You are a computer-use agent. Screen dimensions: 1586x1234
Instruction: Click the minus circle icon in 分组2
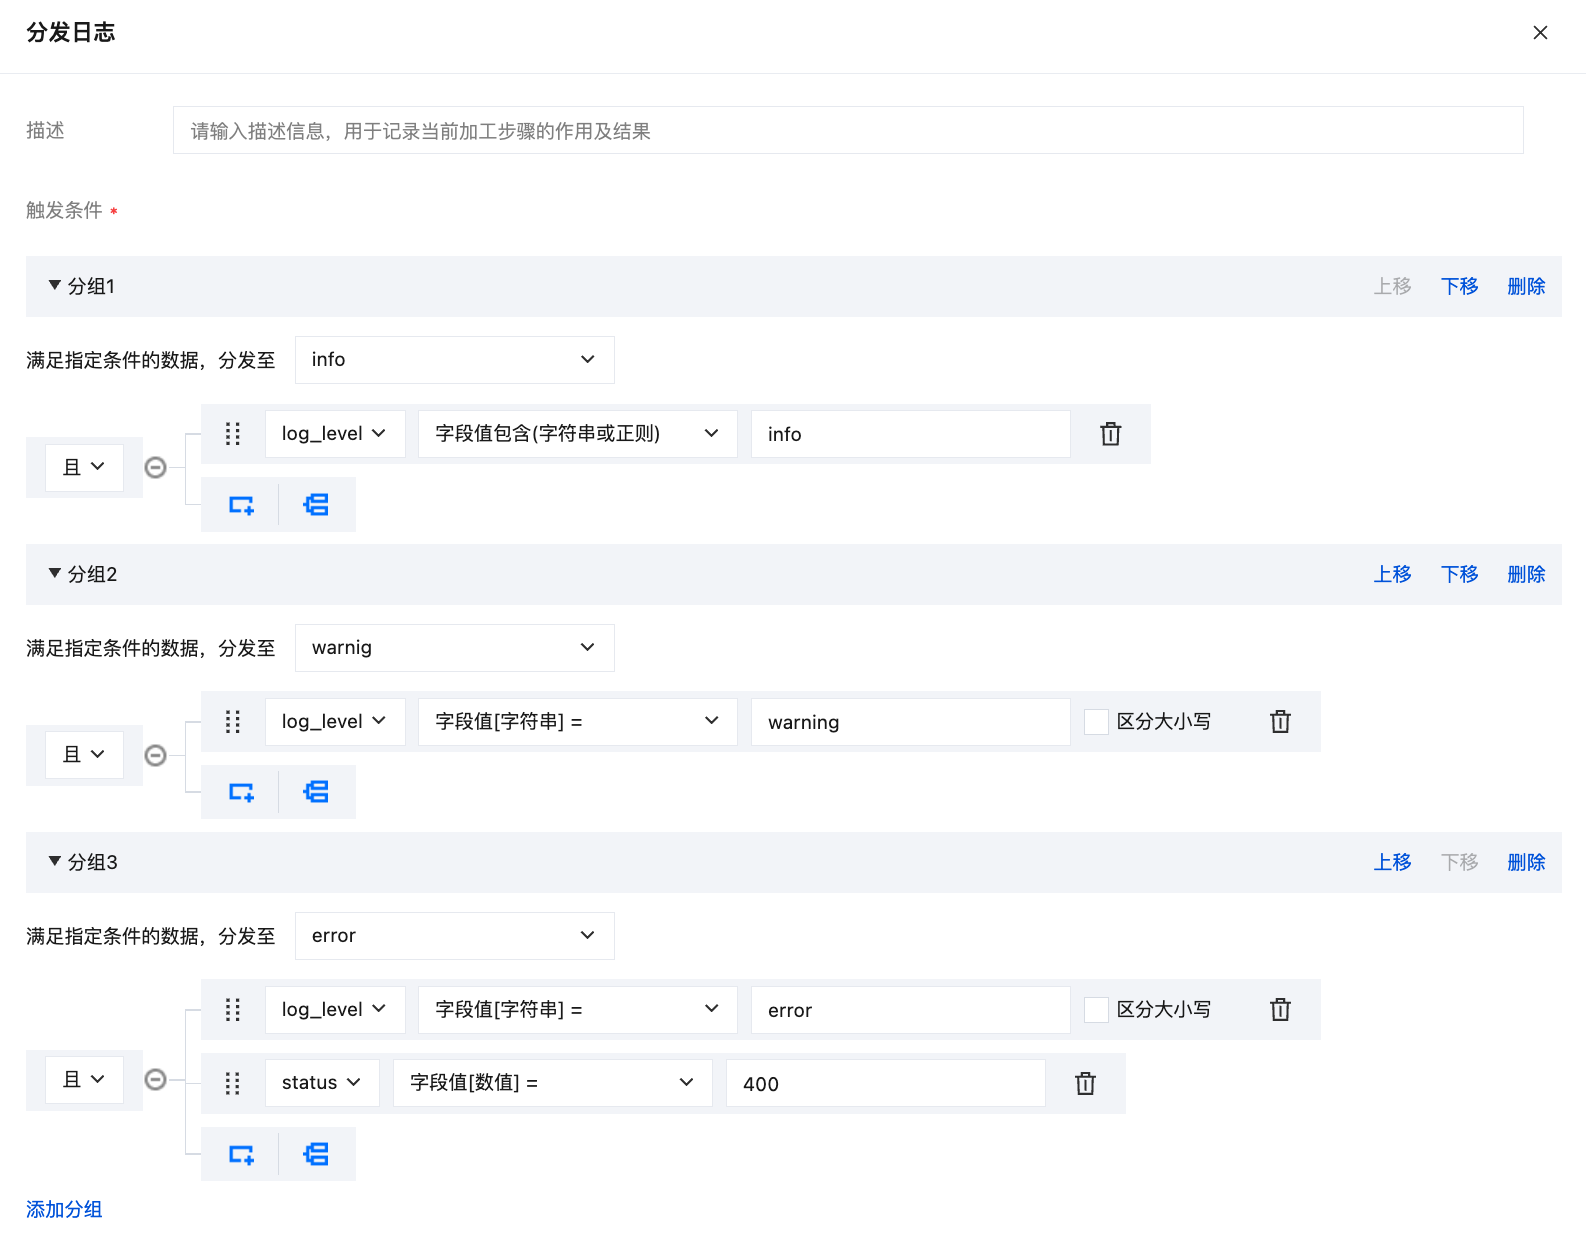tap(156, 755)
